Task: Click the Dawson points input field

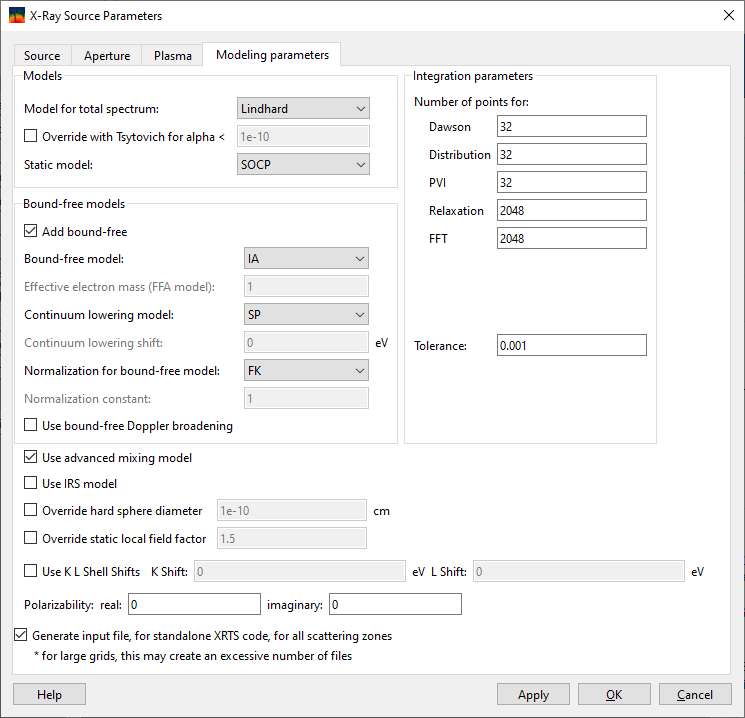Action: pyautogui.click(x=571, y=127)
